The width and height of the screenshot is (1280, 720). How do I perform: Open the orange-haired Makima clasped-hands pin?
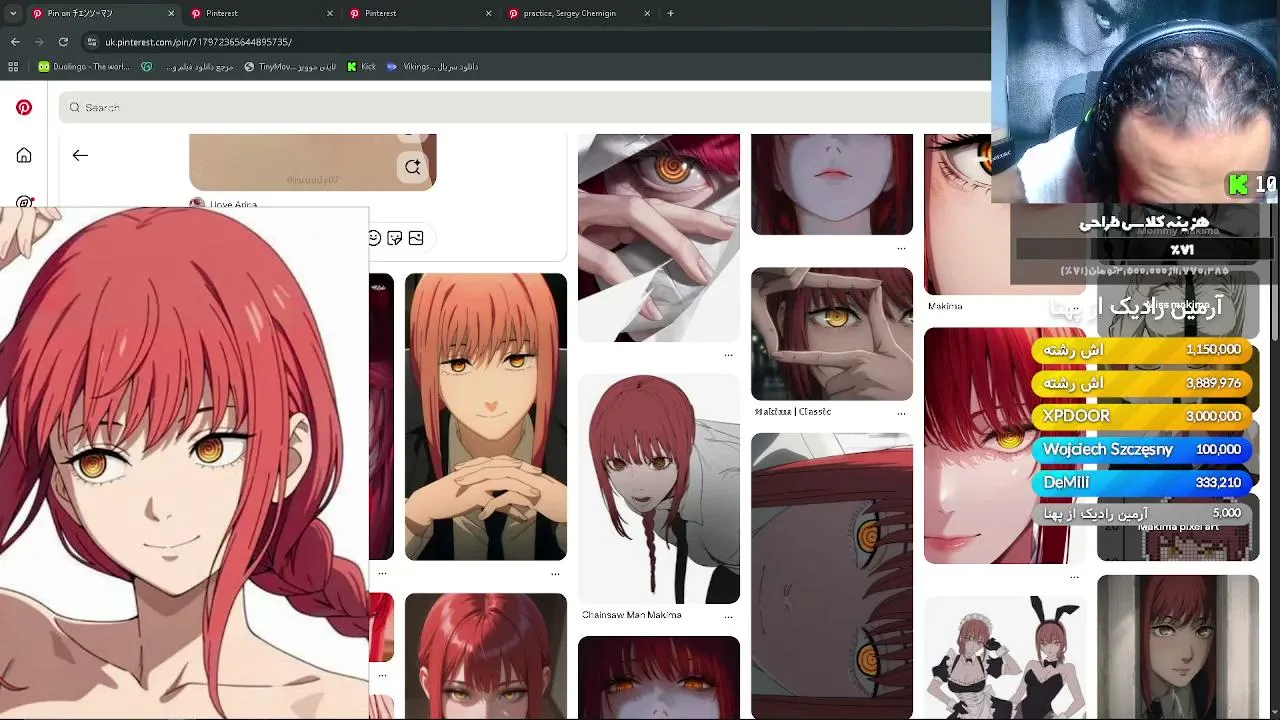point(486,417)
